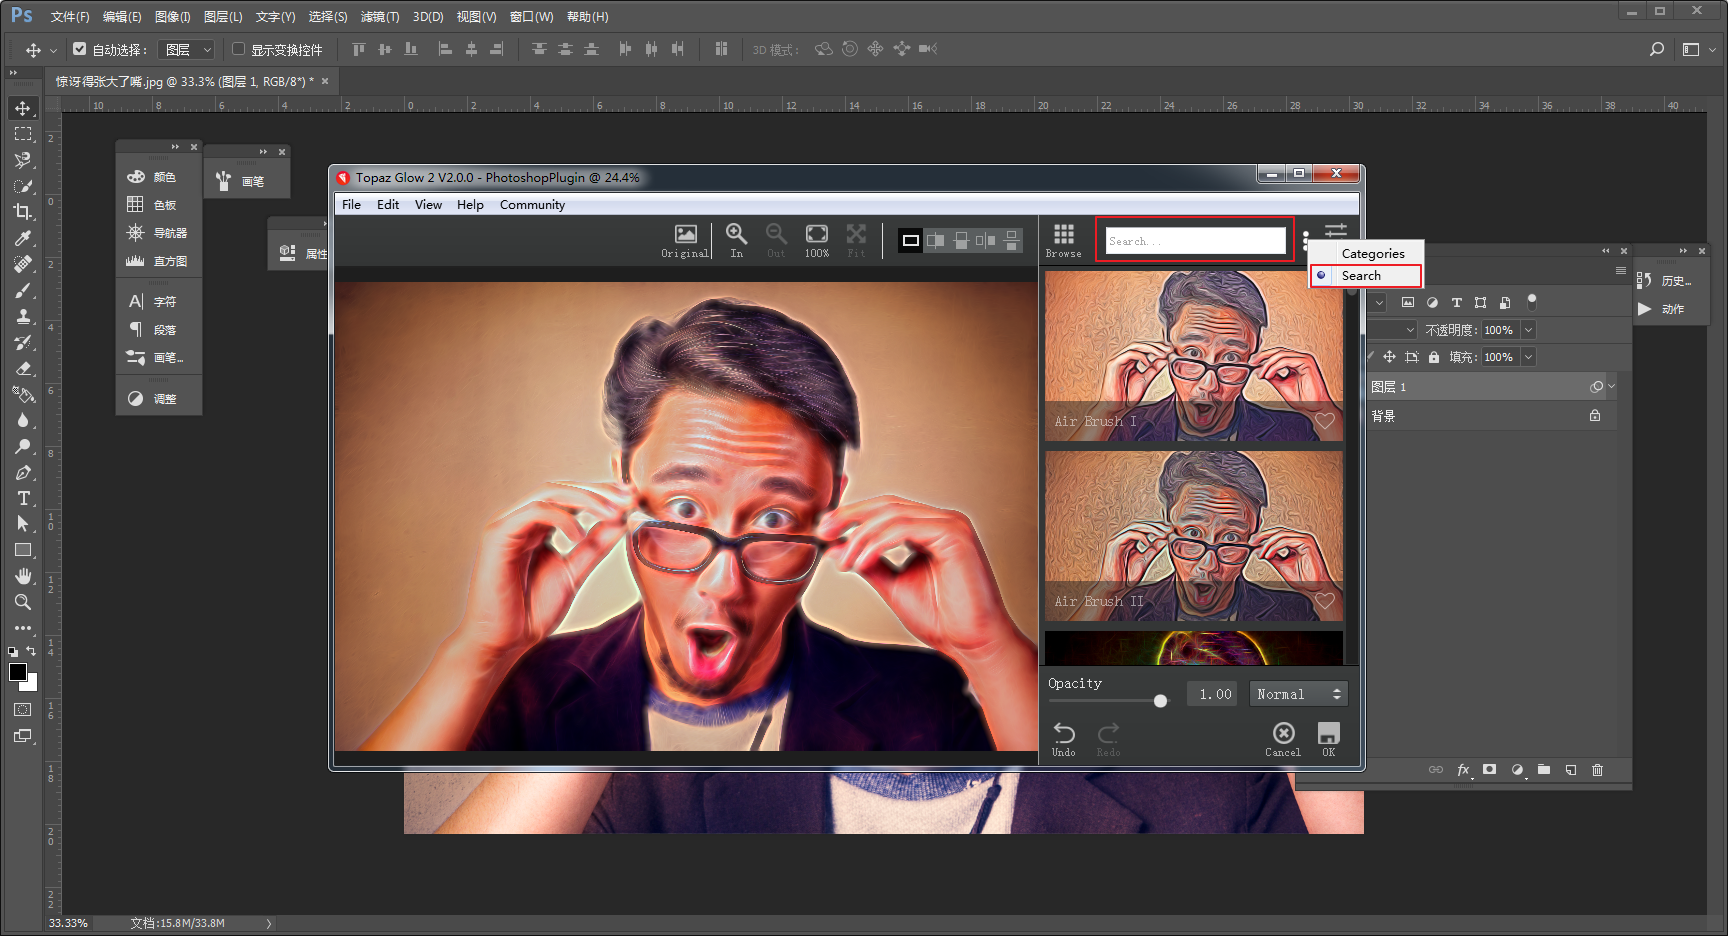Select the Air Brush I preset thumbnail
This screenshot has width=1728, height=936.
[x=1194, y=356]
